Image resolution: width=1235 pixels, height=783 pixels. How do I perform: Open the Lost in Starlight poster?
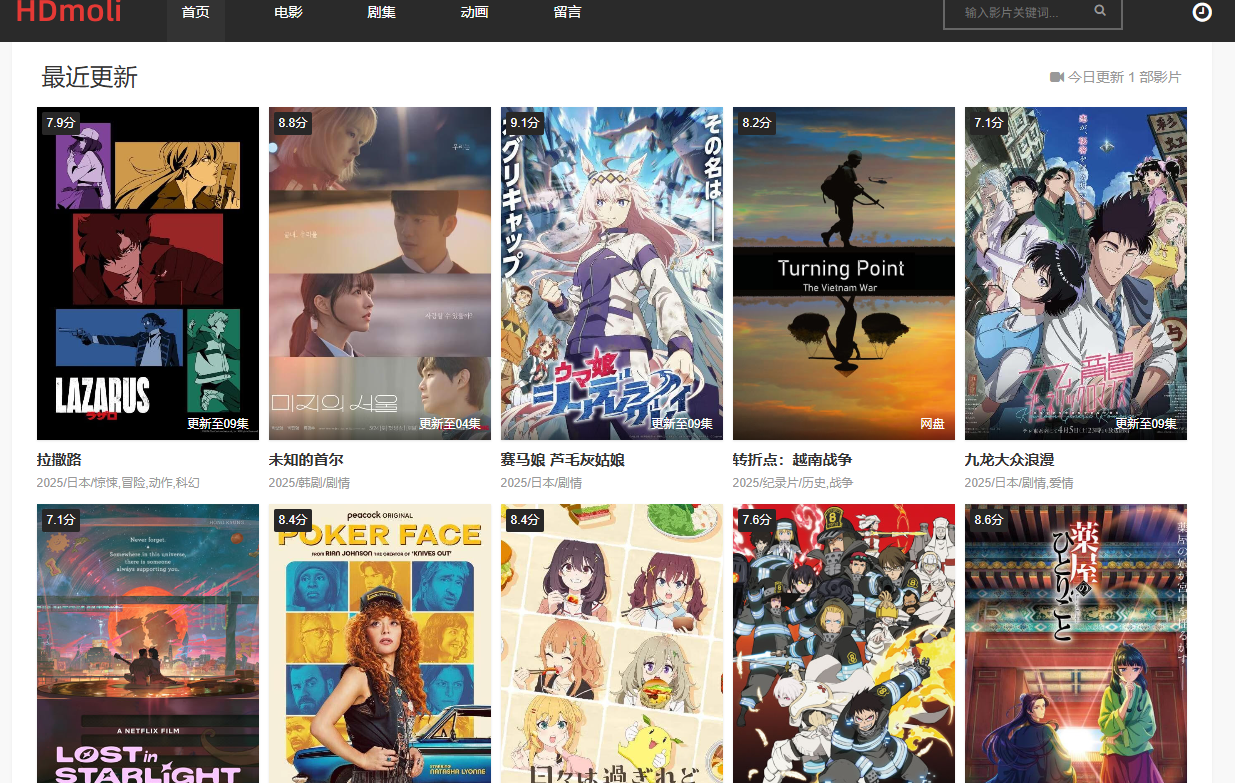(x=148, y=643)
